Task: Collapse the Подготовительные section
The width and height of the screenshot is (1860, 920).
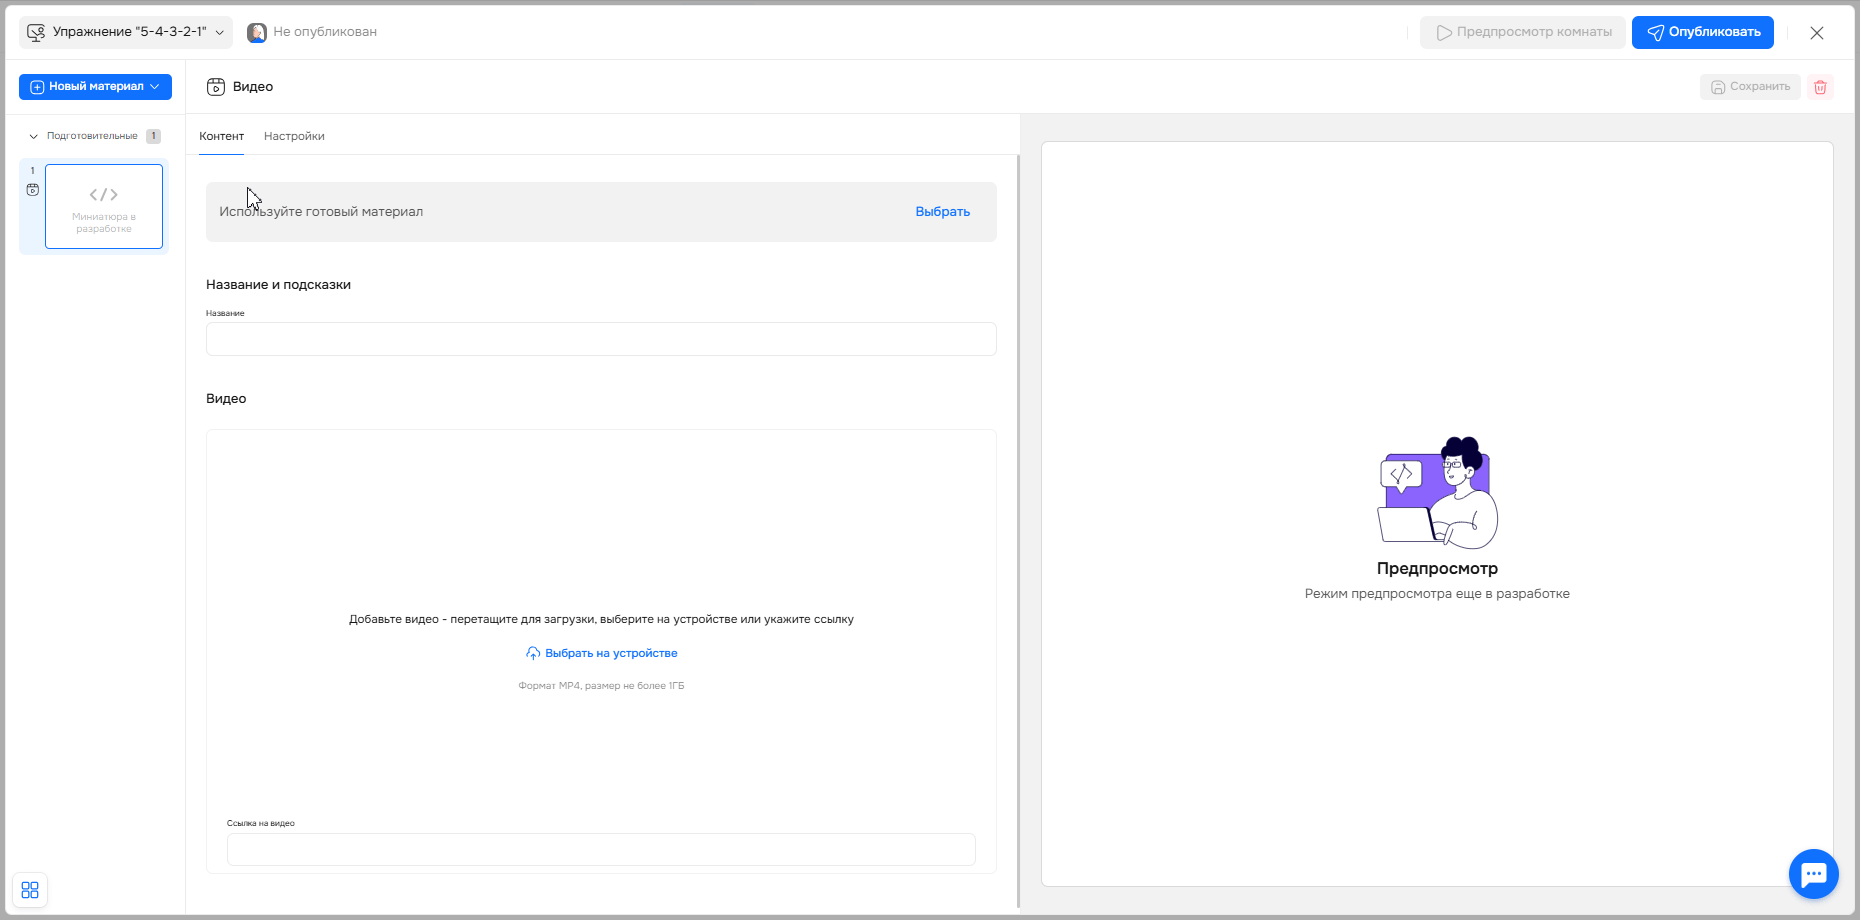Action: click(34, 136)
